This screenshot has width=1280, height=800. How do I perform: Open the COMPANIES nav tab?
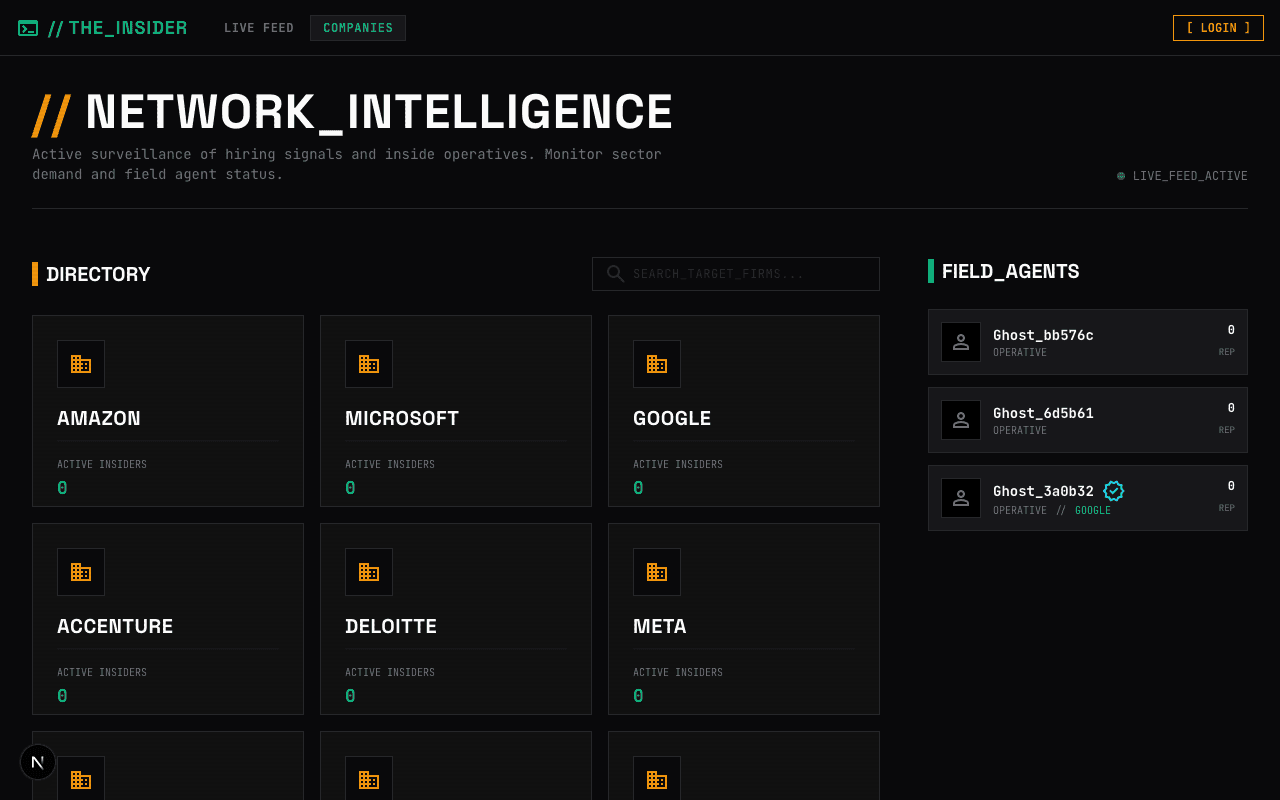tap(358, 28)
